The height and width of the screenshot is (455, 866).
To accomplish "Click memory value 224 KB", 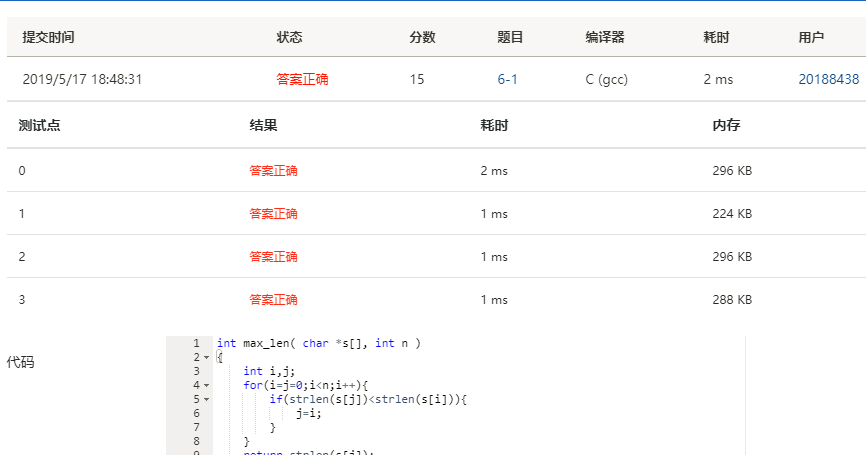I will coord(732,214).
